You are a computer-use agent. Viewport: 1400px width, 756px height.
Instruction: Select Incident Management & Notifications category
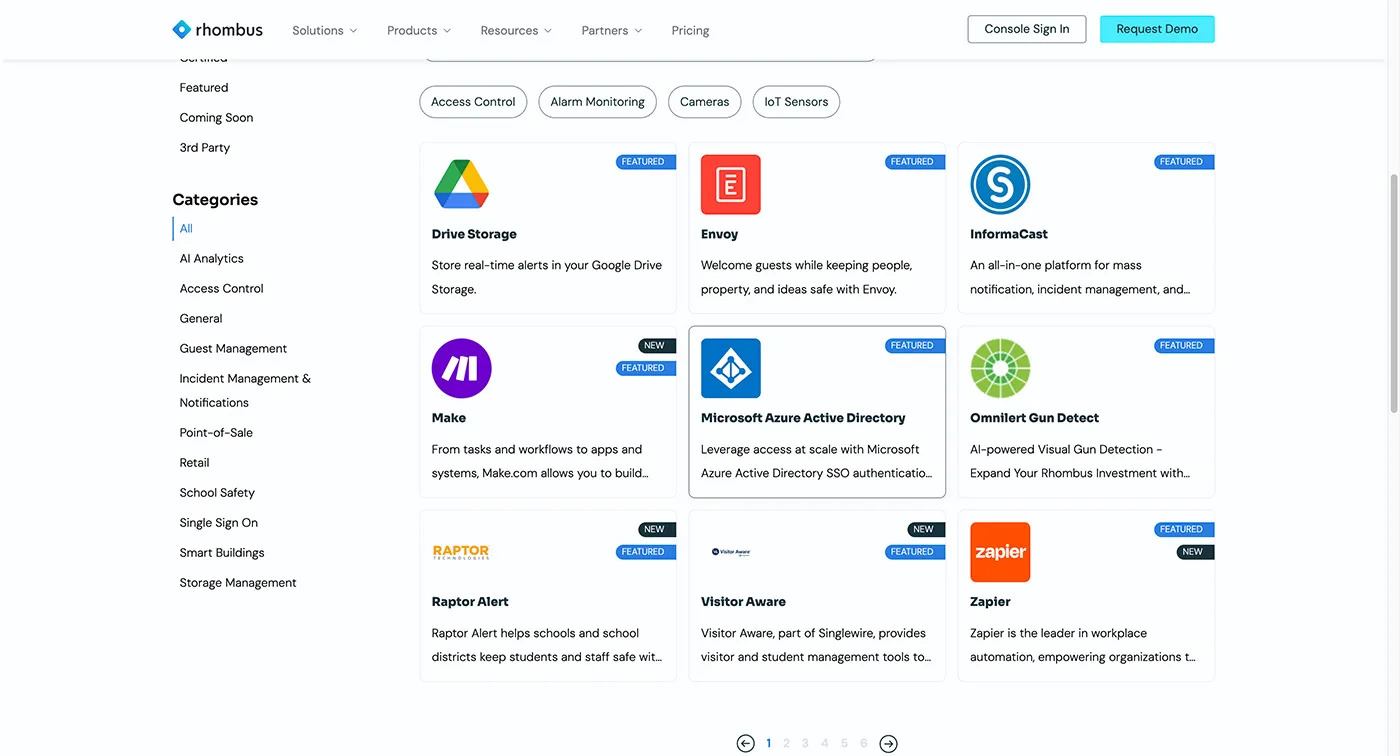245,391
